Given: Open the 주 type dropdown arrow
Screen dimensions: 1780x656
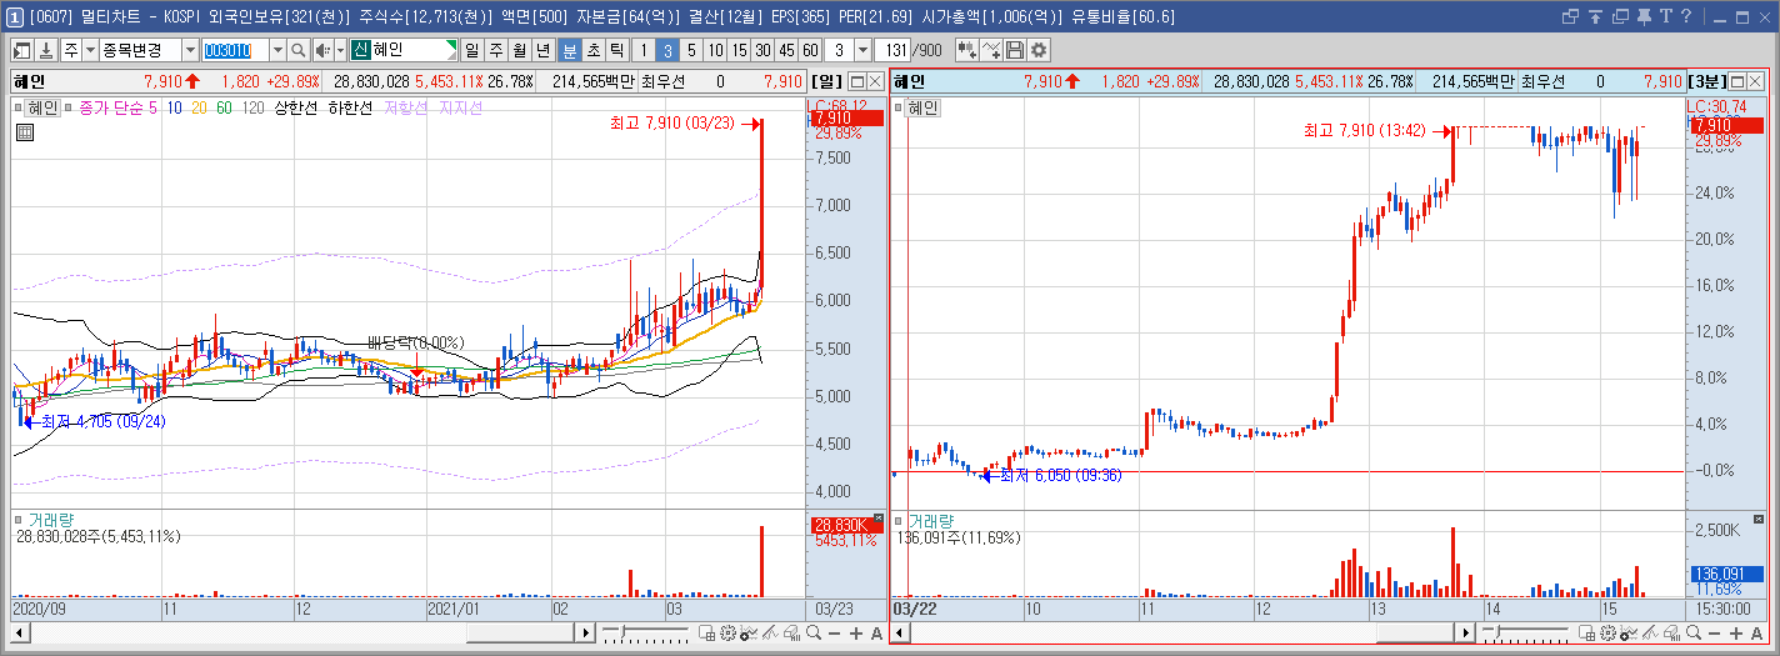Looking at the screenshot, I should (90, 50).
